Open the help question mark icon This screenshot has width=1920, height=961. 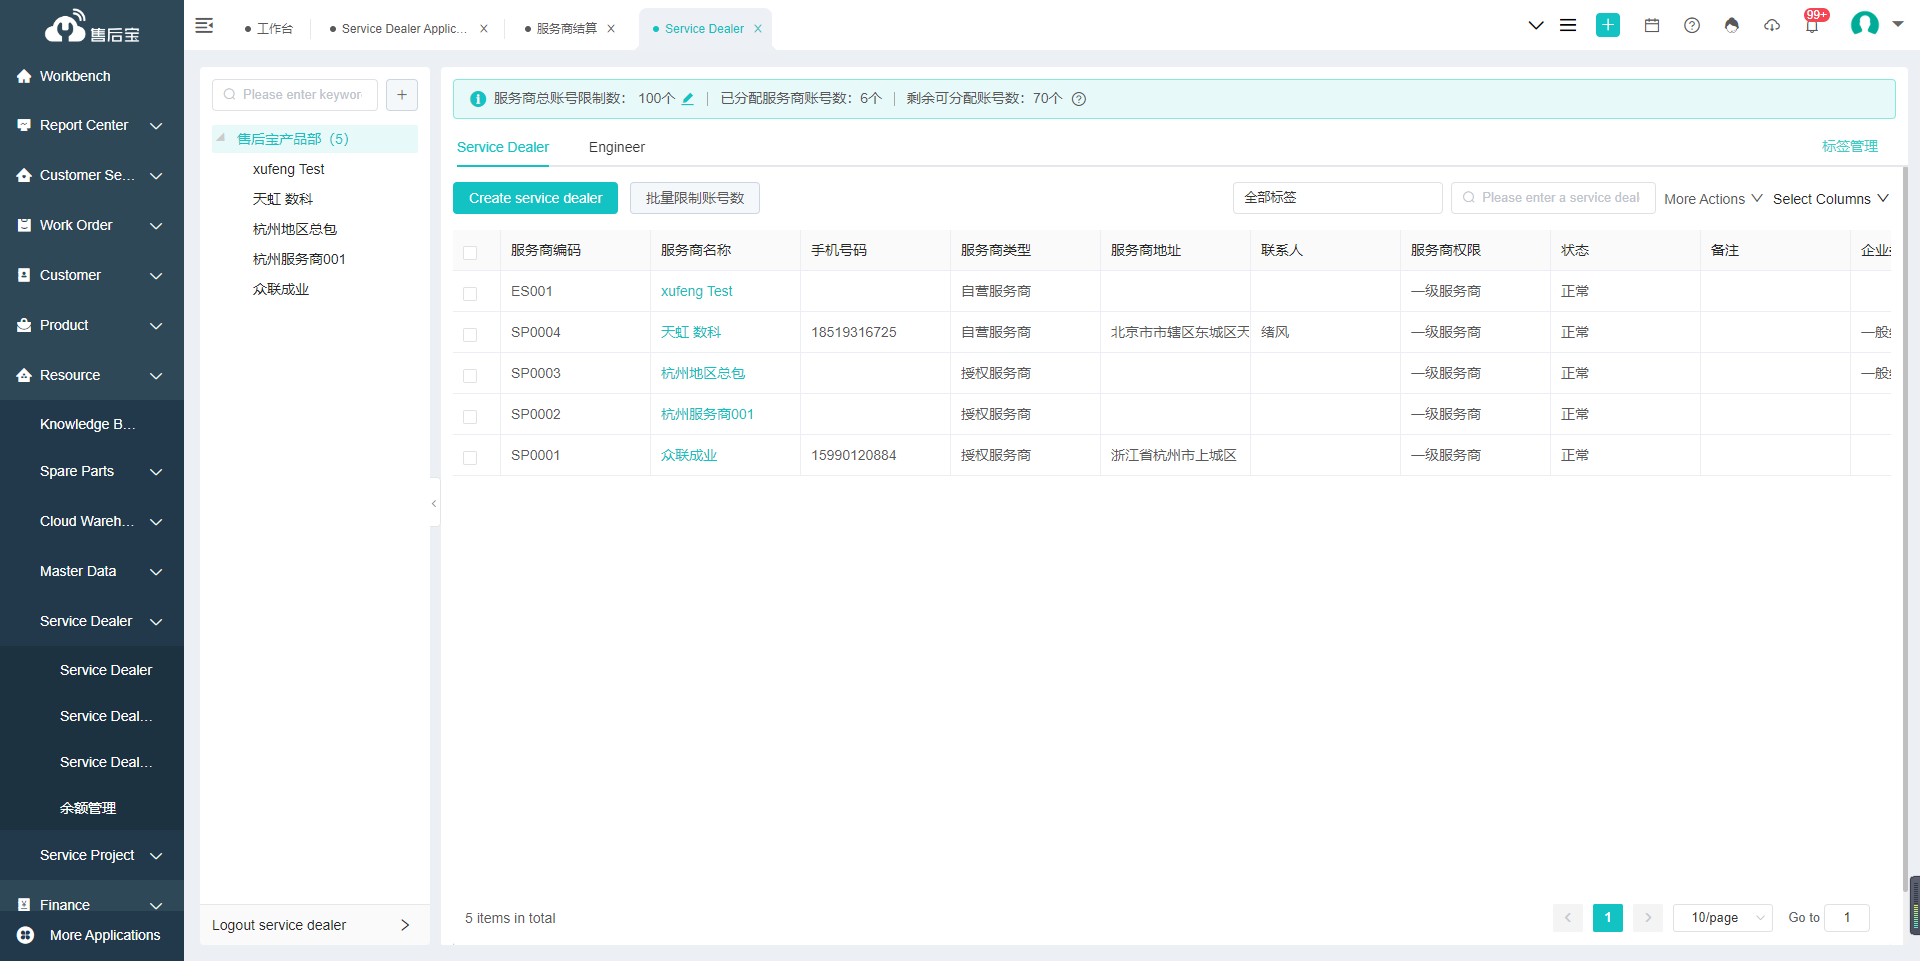(x=1692, y=26)
